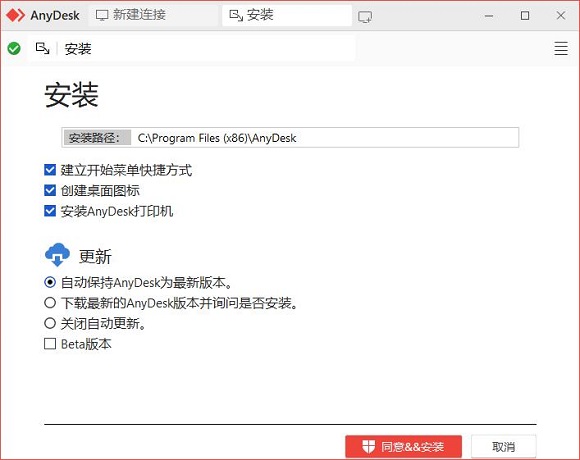Click install icon in address bar
The image size is (580, 460).
(x=42, y=48)
